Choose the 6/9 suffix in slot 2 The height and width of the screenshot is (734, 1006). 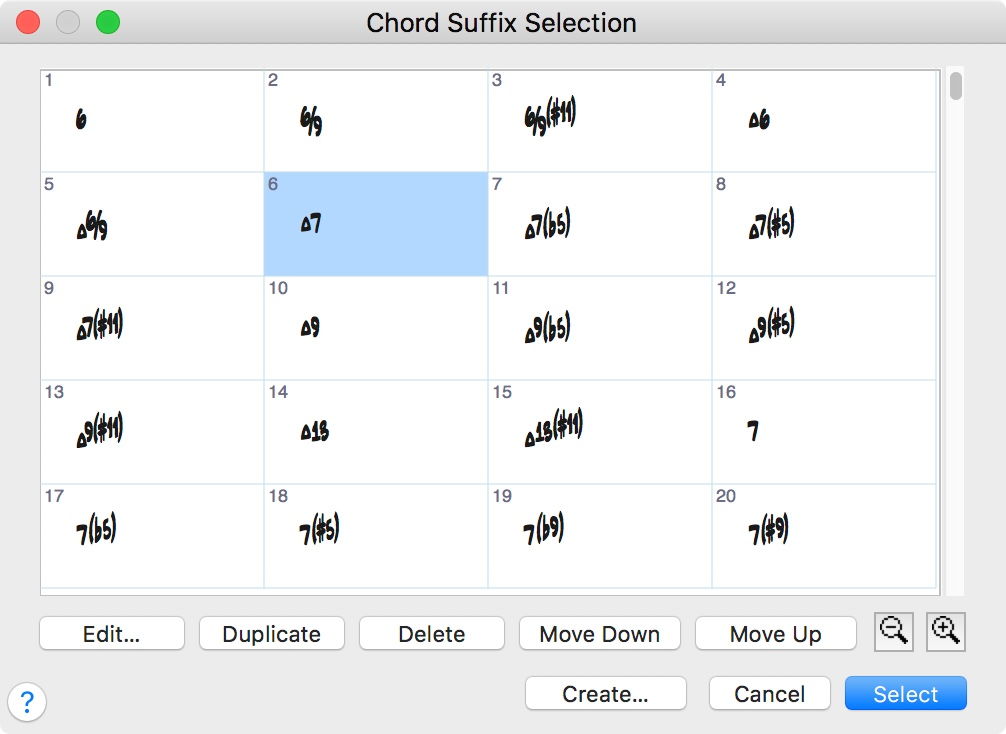(376, 120)
